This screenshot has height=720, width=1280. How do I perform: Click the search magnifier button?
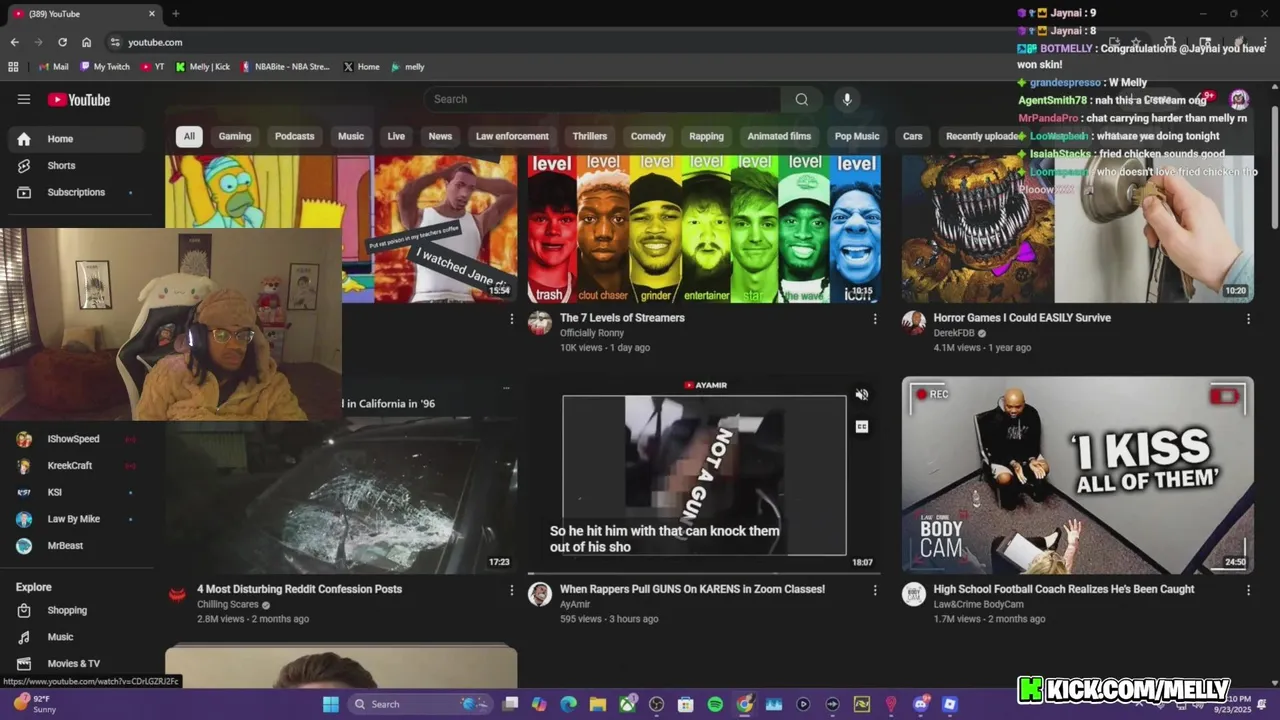[801, 99]
